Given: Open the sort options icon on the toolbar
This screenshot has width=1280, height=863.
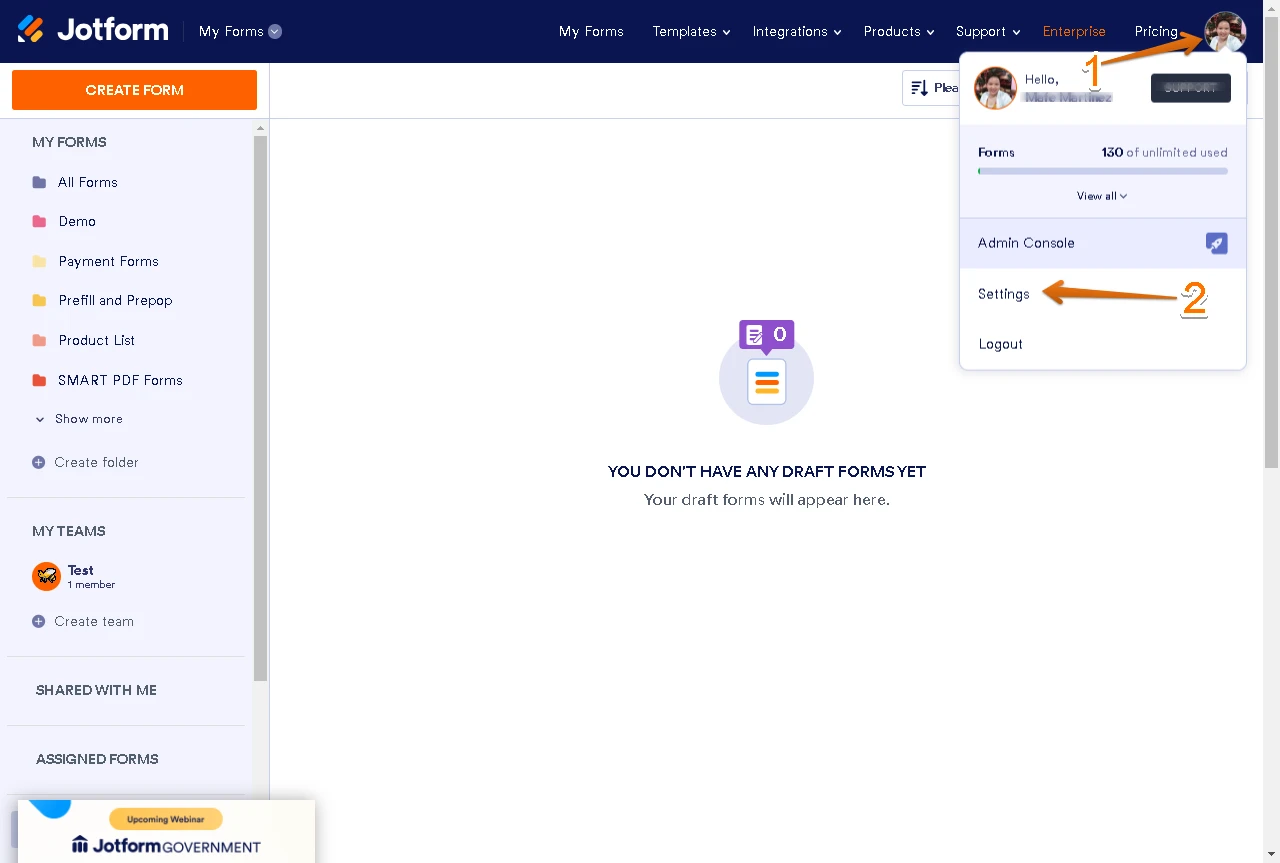Looking at the screenshot, I should click(x=917, y=88).
